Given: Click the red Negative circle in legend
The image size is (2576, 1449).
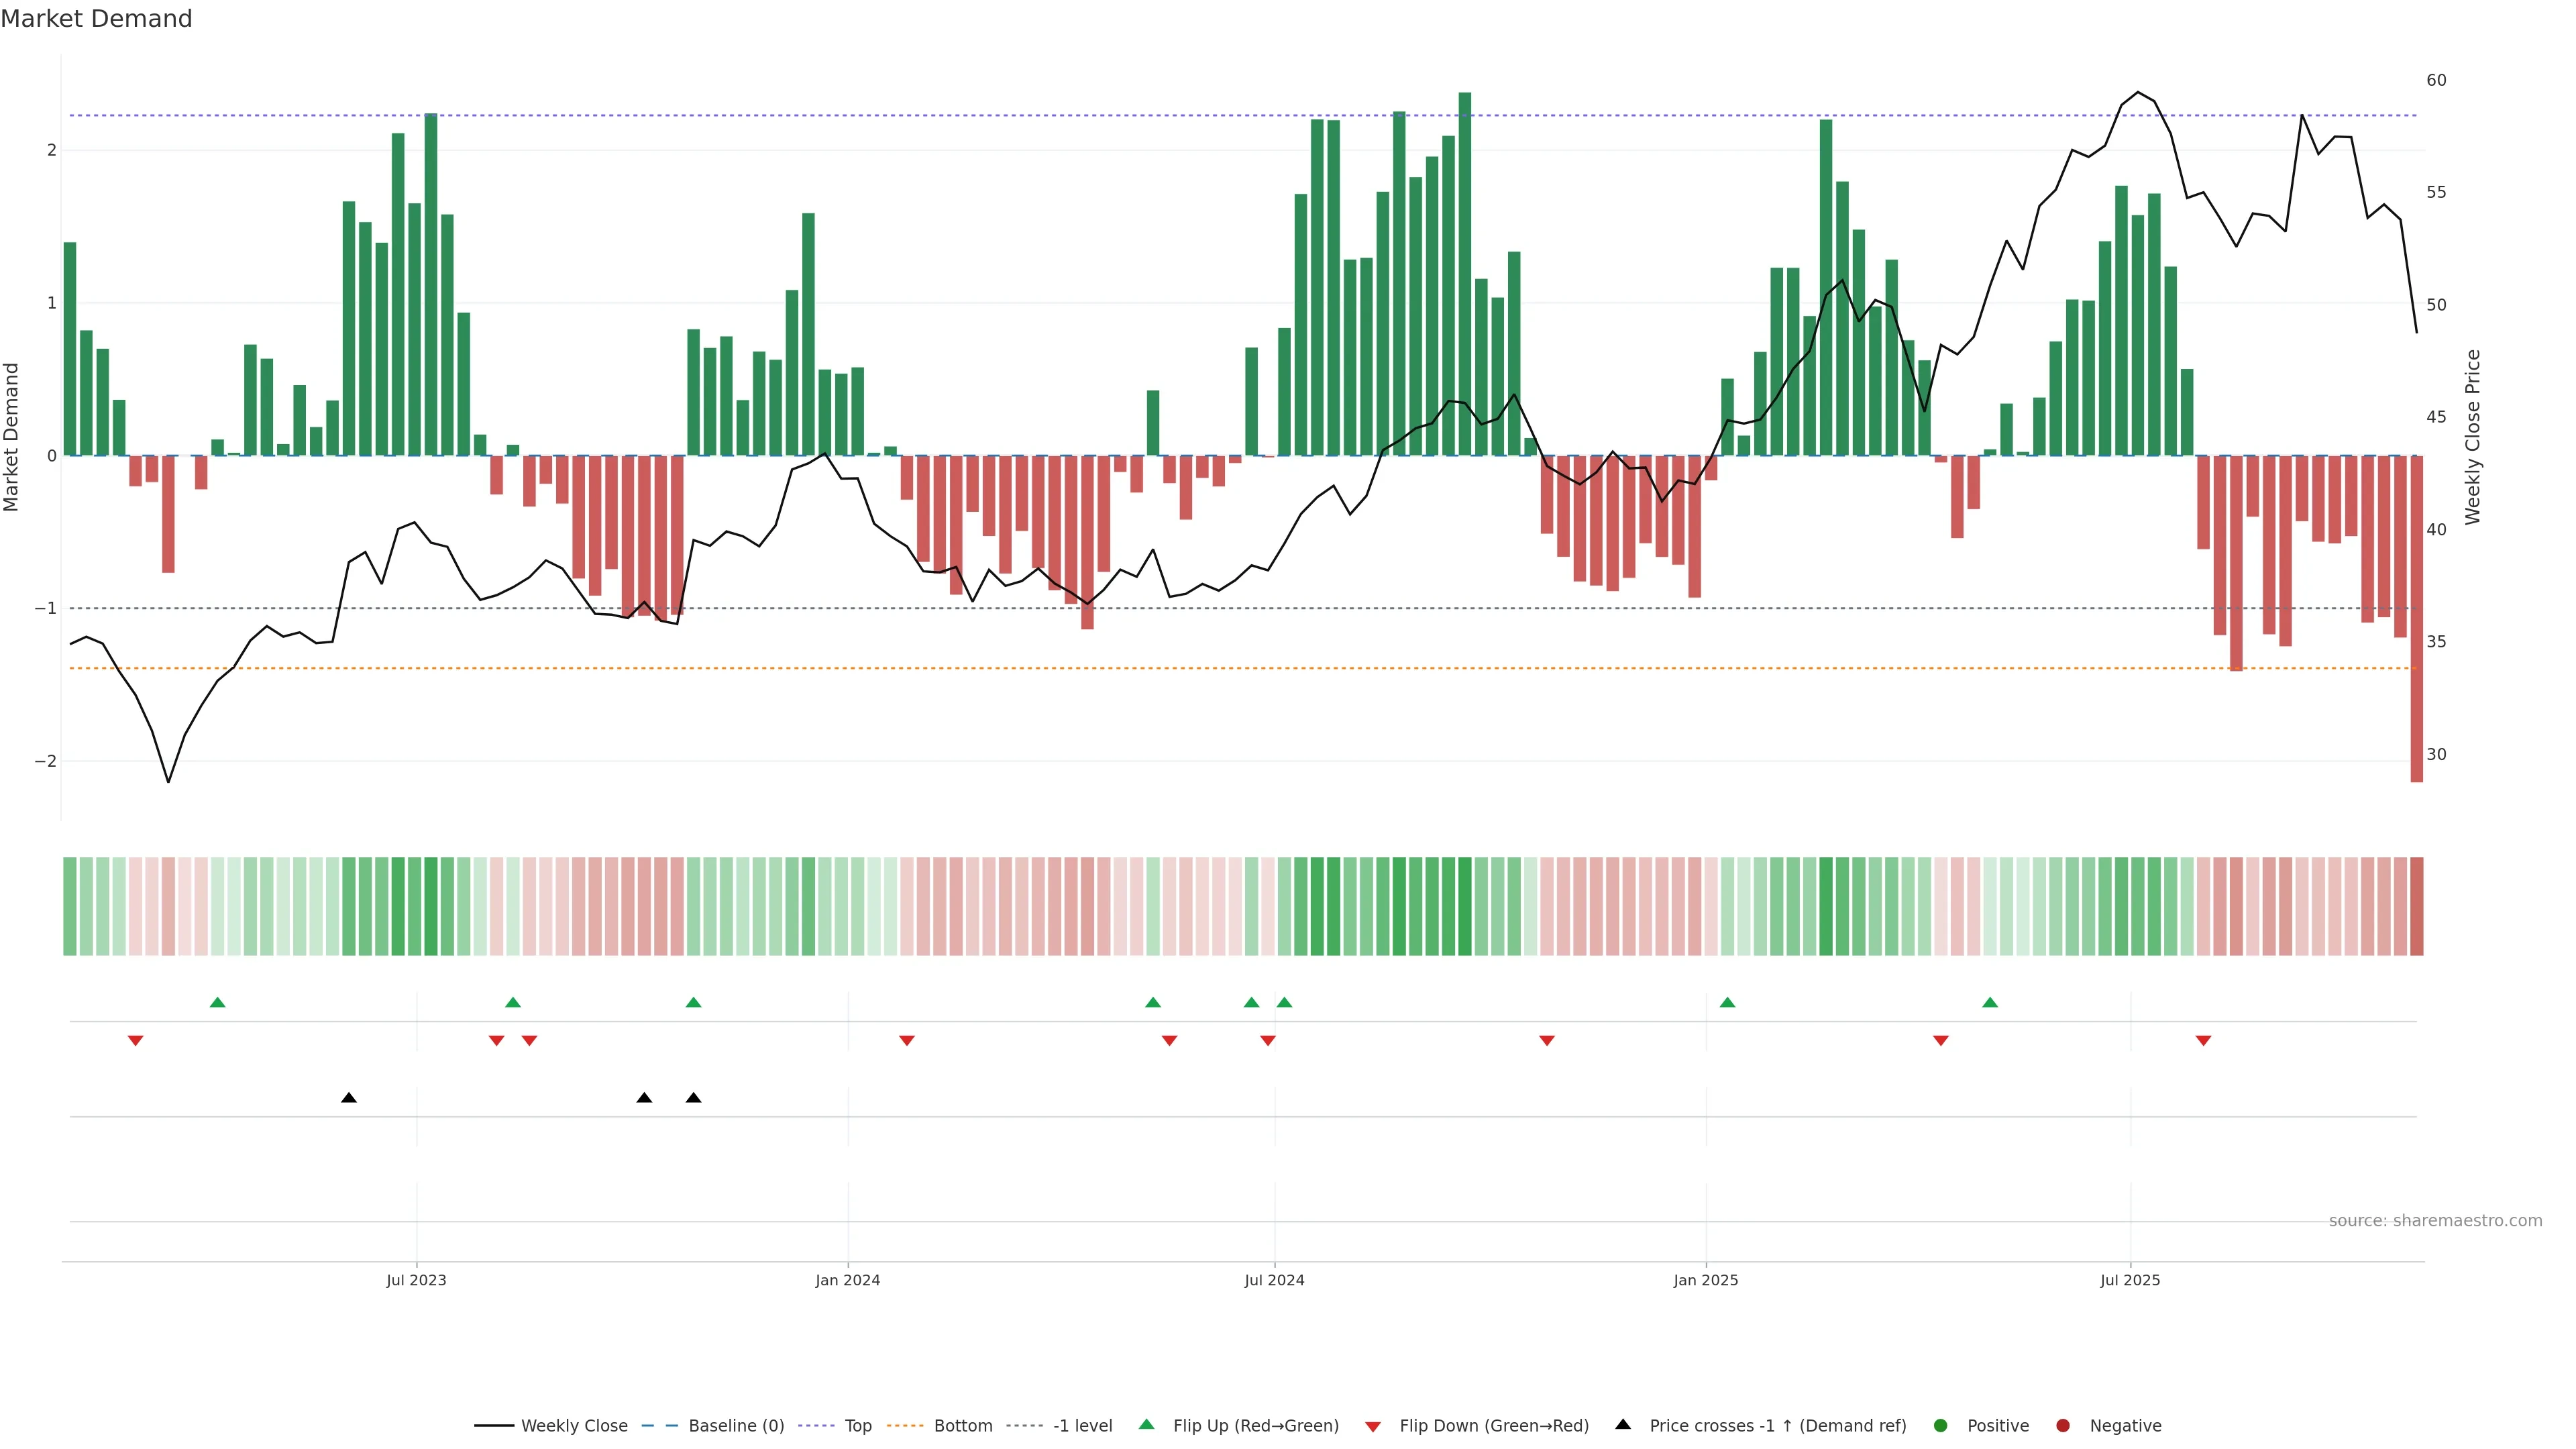Looking at the screenshot, I should point(2063,1425).
